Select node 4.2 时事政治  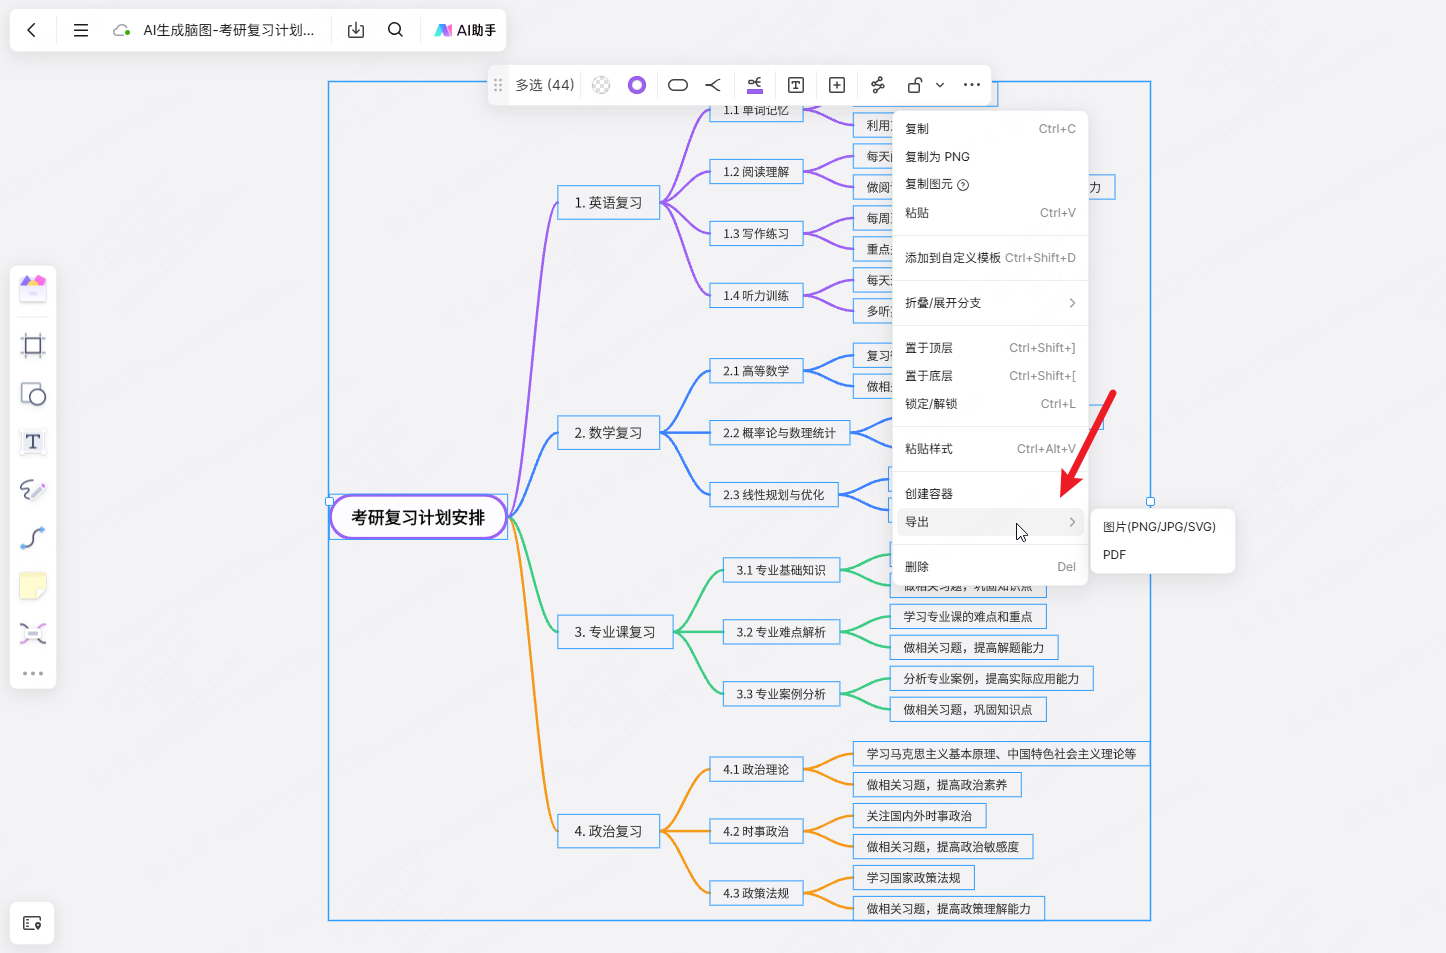coord(756,831)
